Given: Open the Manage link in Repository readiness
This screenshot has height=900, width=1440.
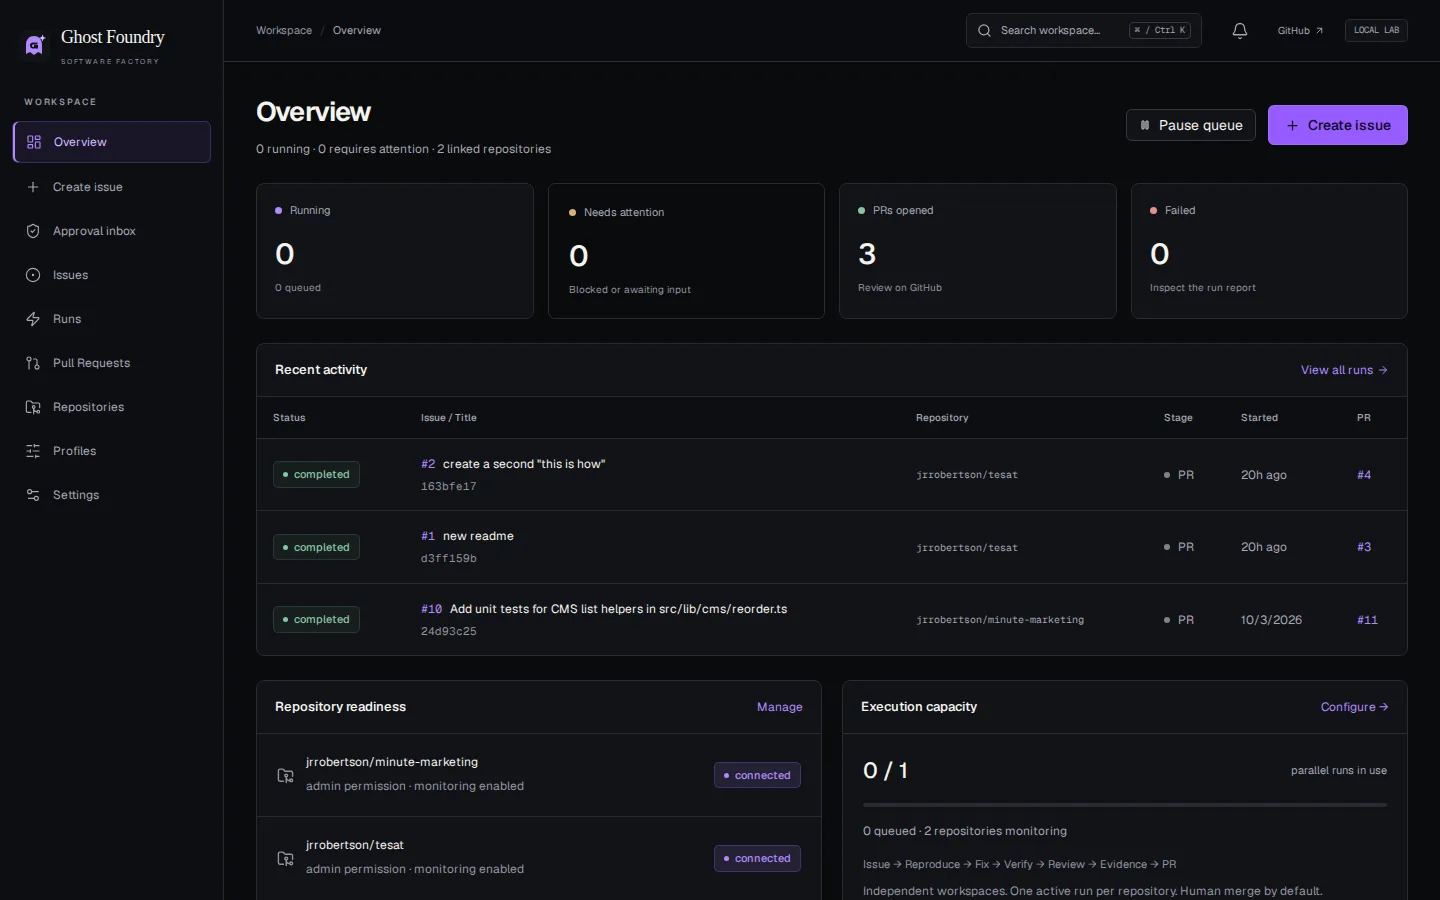Looking at the screenshot, I should [780, 707].
